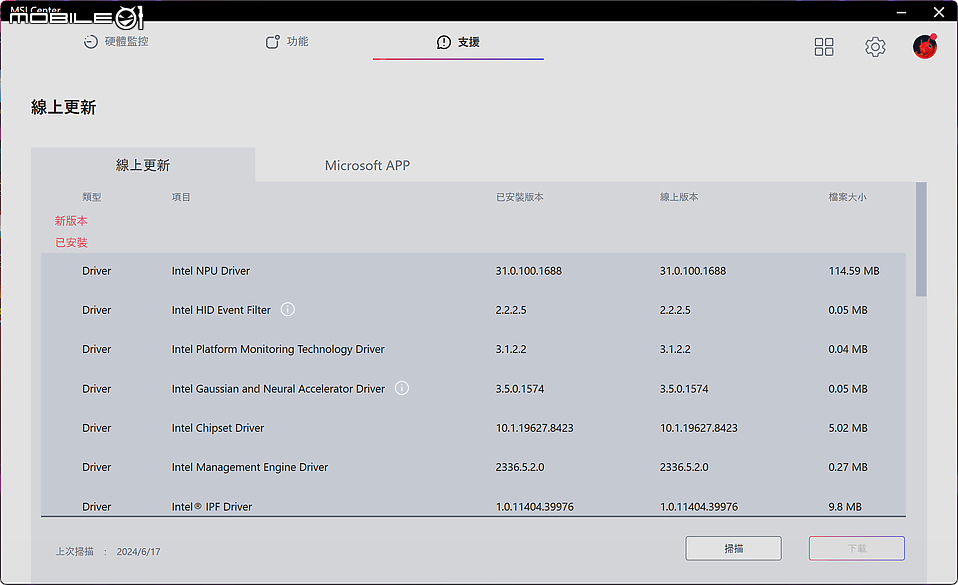Show info for Intel HID Event Filter
The image size is (958, 585).
(x=288, y=309)
